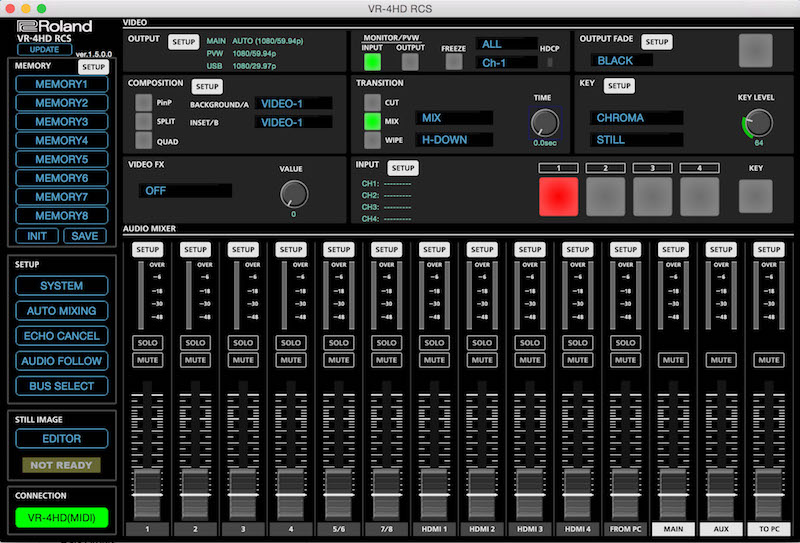The image size is (800, 543).
Task: Open the monitor ALL dropdown
Action: click(x=507, y=44)
